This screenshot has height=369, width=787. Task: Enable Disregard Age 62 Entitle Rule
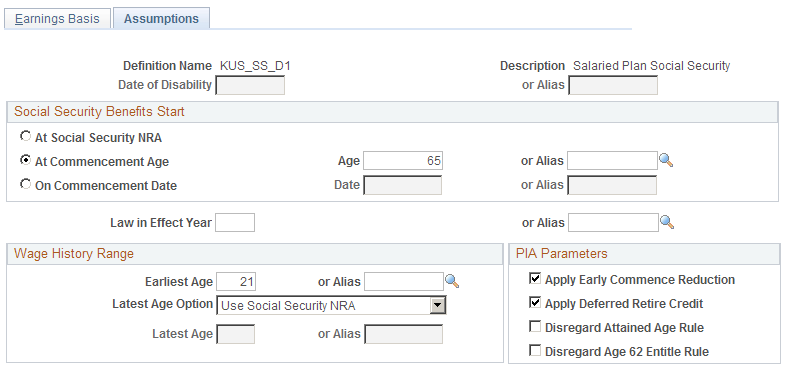click(x=536, y=350)
